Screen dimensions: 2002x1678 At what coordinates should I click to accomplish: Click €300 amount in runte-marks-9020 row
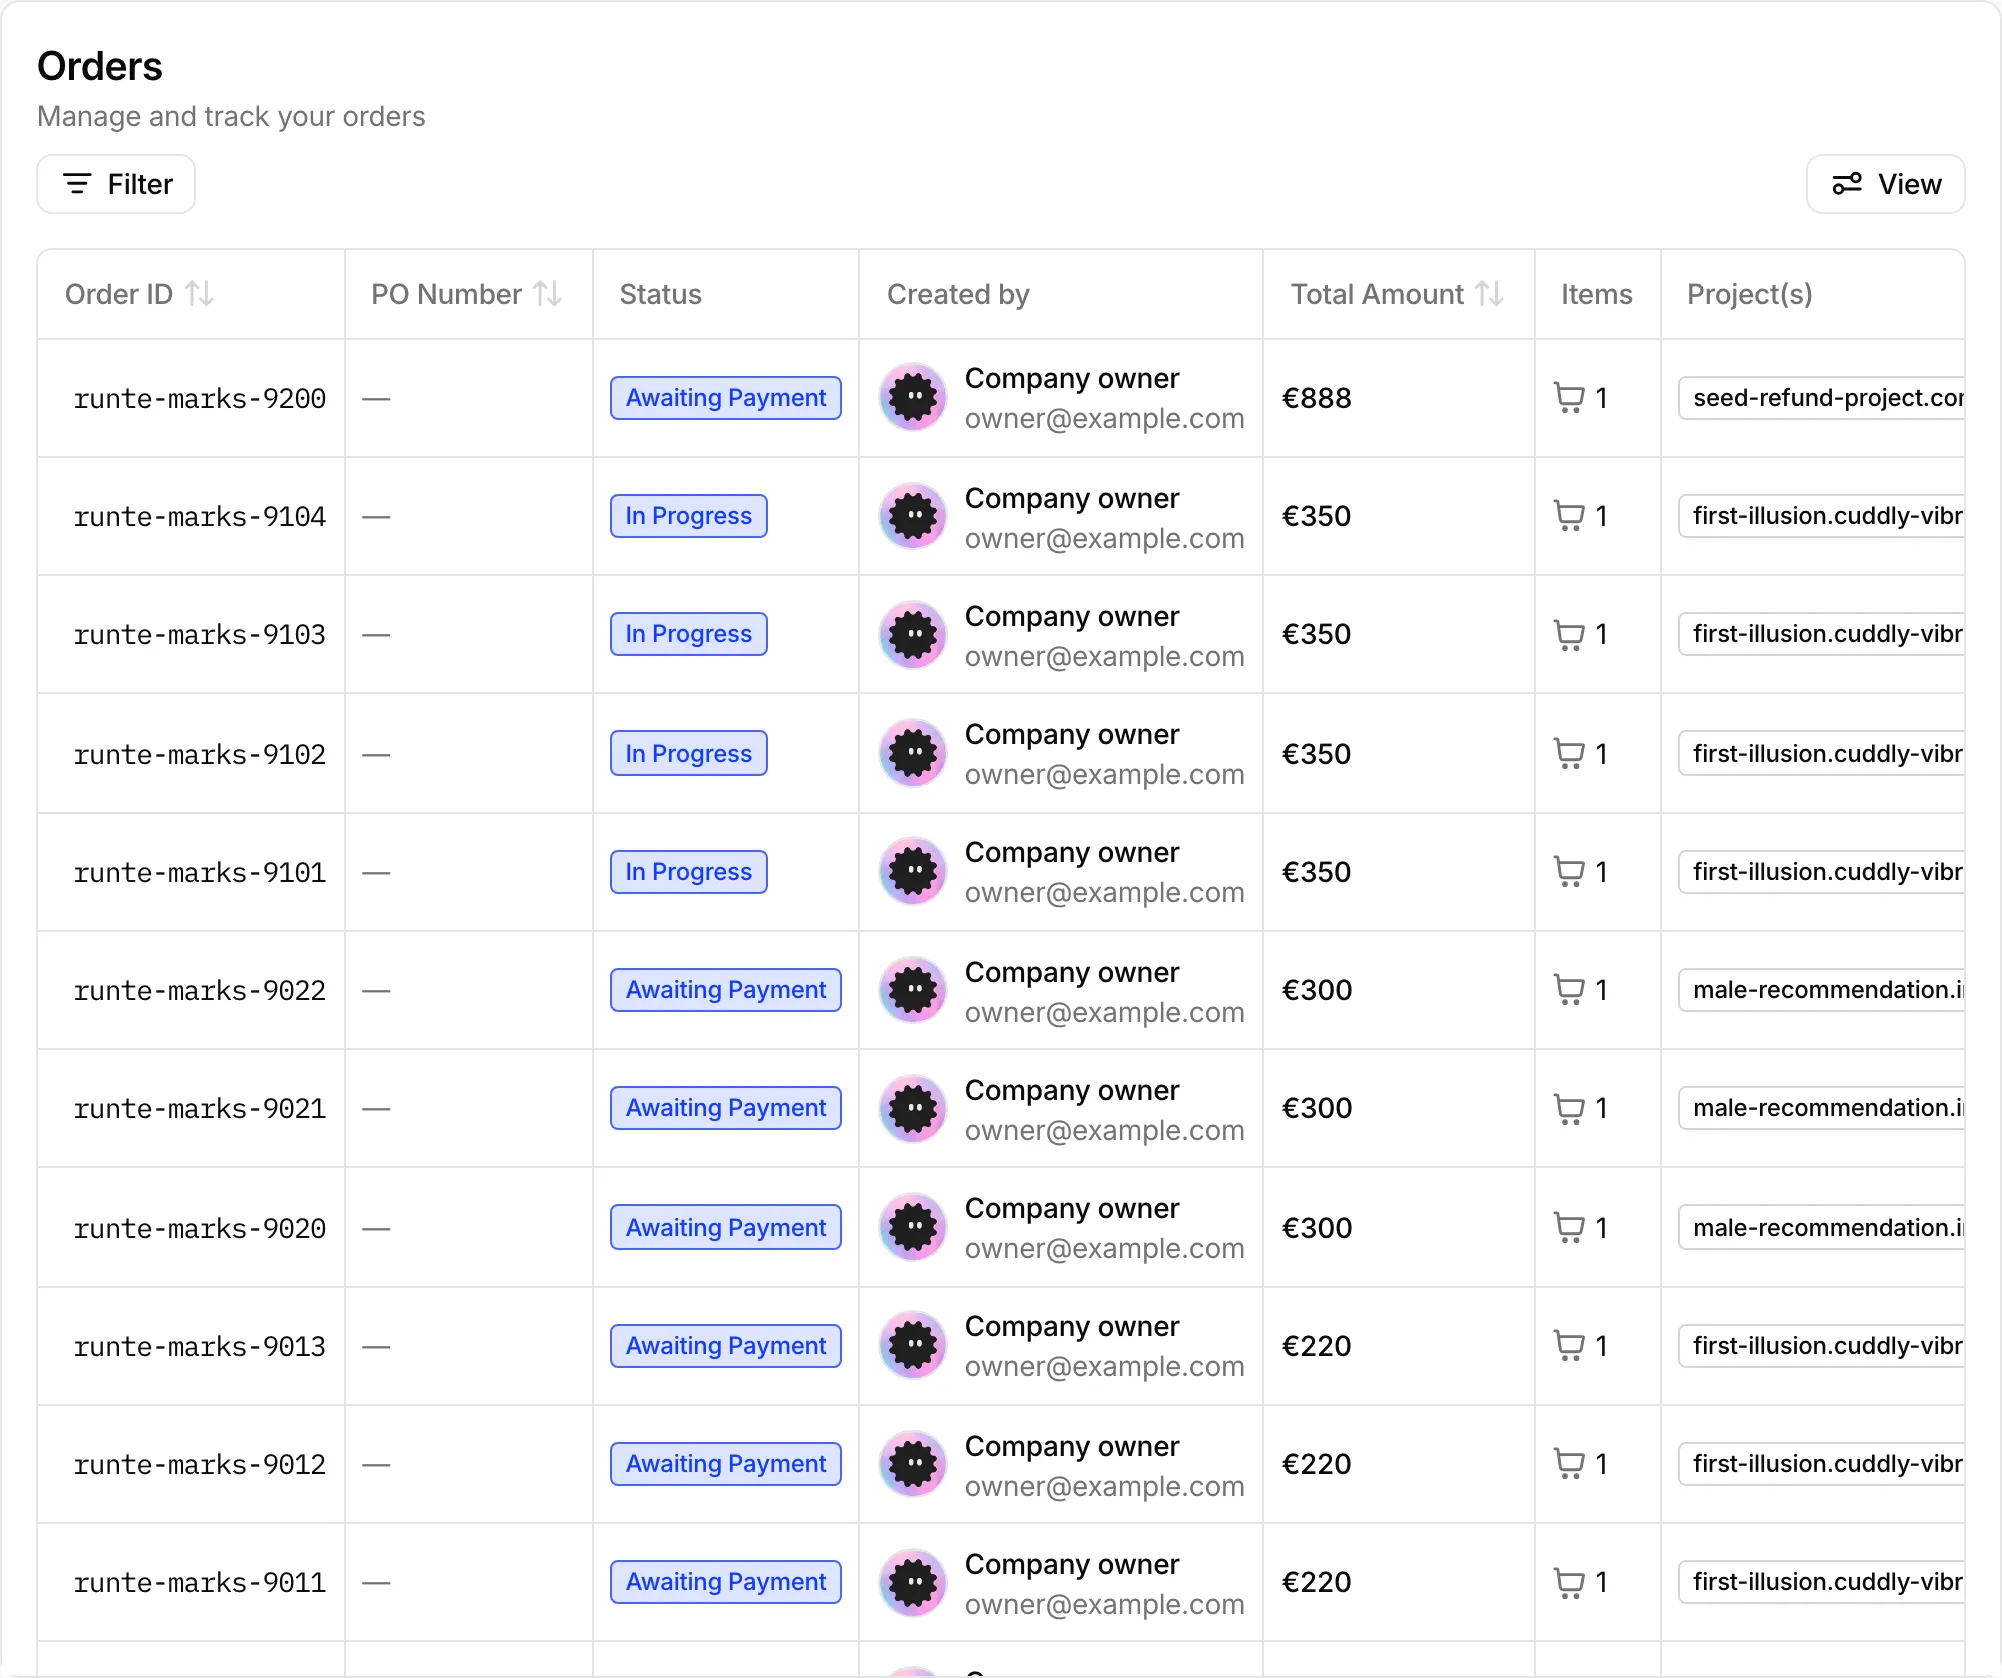tap(1317, 1228)
